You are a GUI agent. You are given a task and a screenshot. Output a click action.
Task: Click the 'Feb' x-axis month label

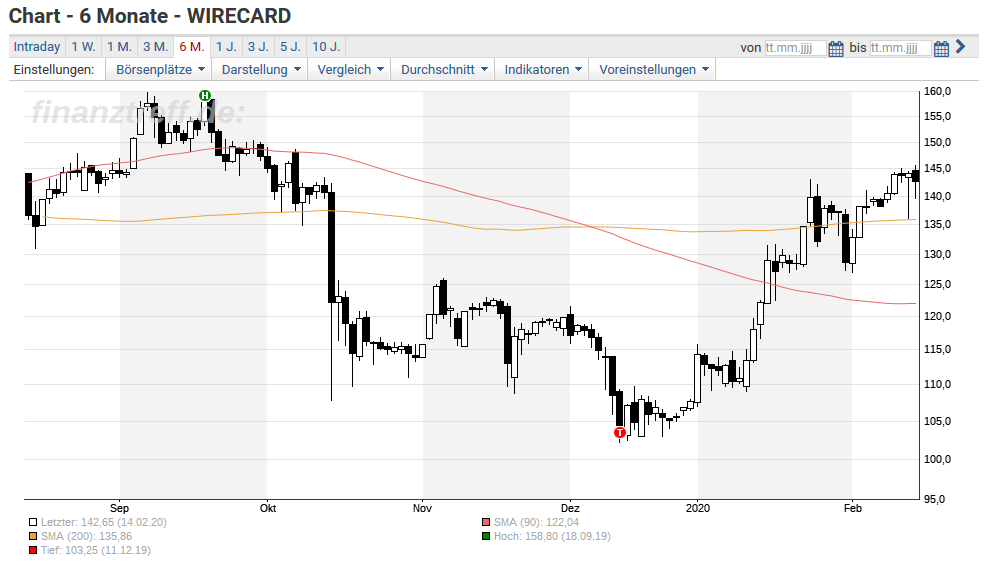point(852,508)
